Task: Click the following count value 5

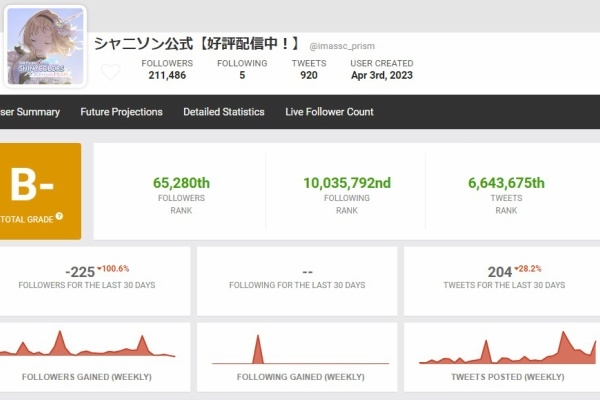Action: (x=242, y=75)
